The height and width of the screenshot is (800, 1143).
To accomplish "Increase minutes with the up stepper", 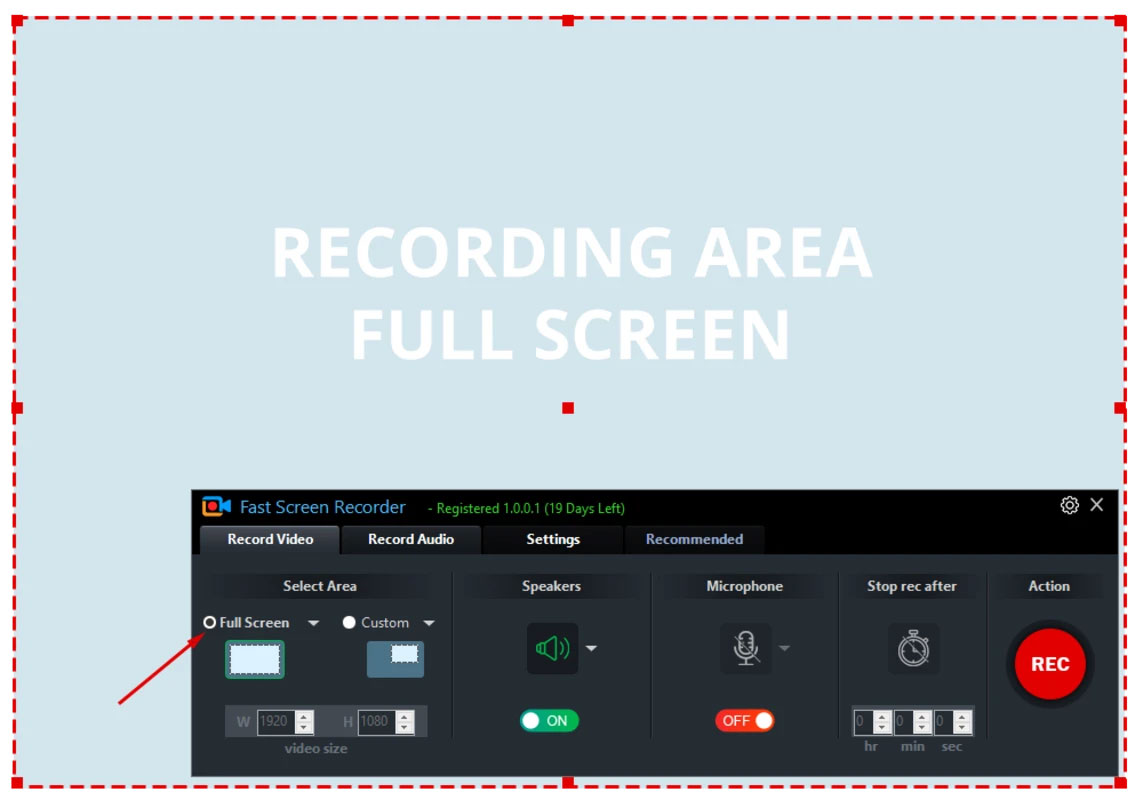I will coord(922,716).
